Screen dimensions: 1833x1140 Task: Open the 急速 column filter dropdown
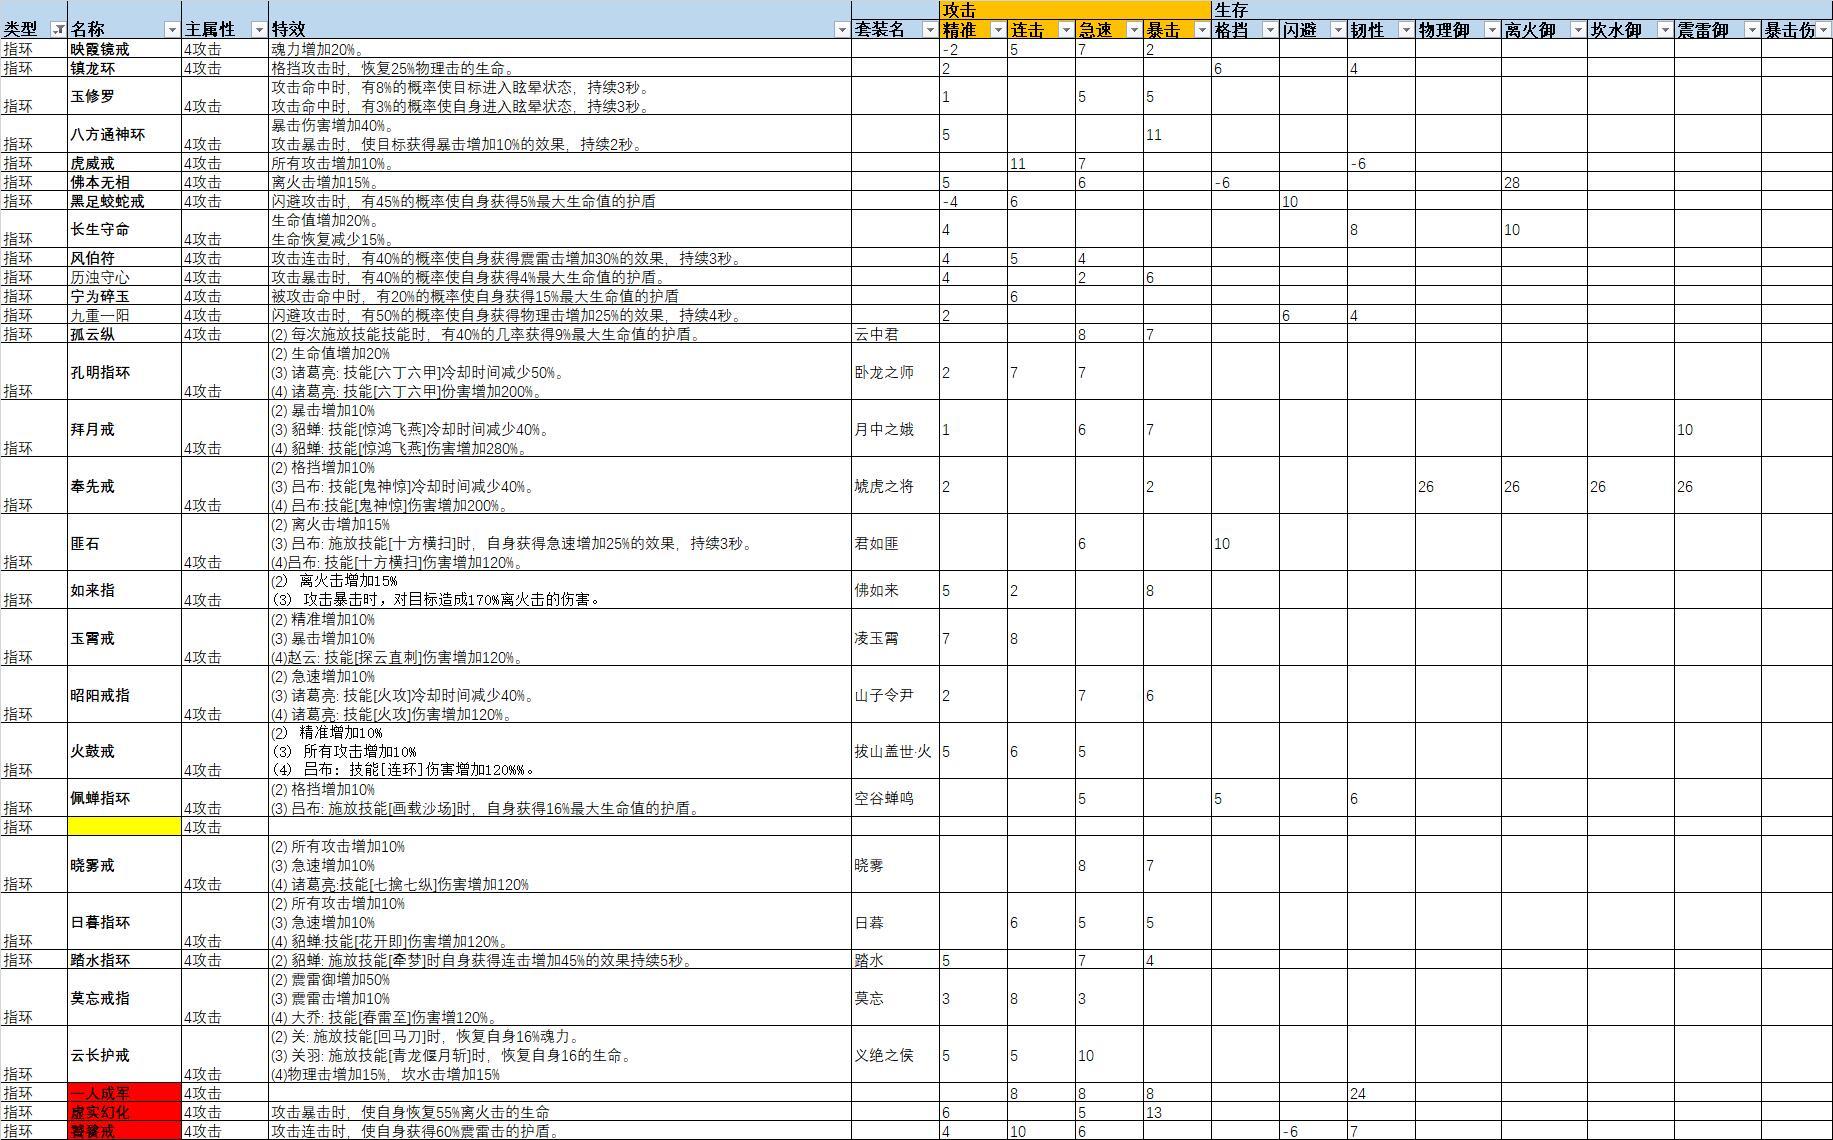[x=1133, y=30]
